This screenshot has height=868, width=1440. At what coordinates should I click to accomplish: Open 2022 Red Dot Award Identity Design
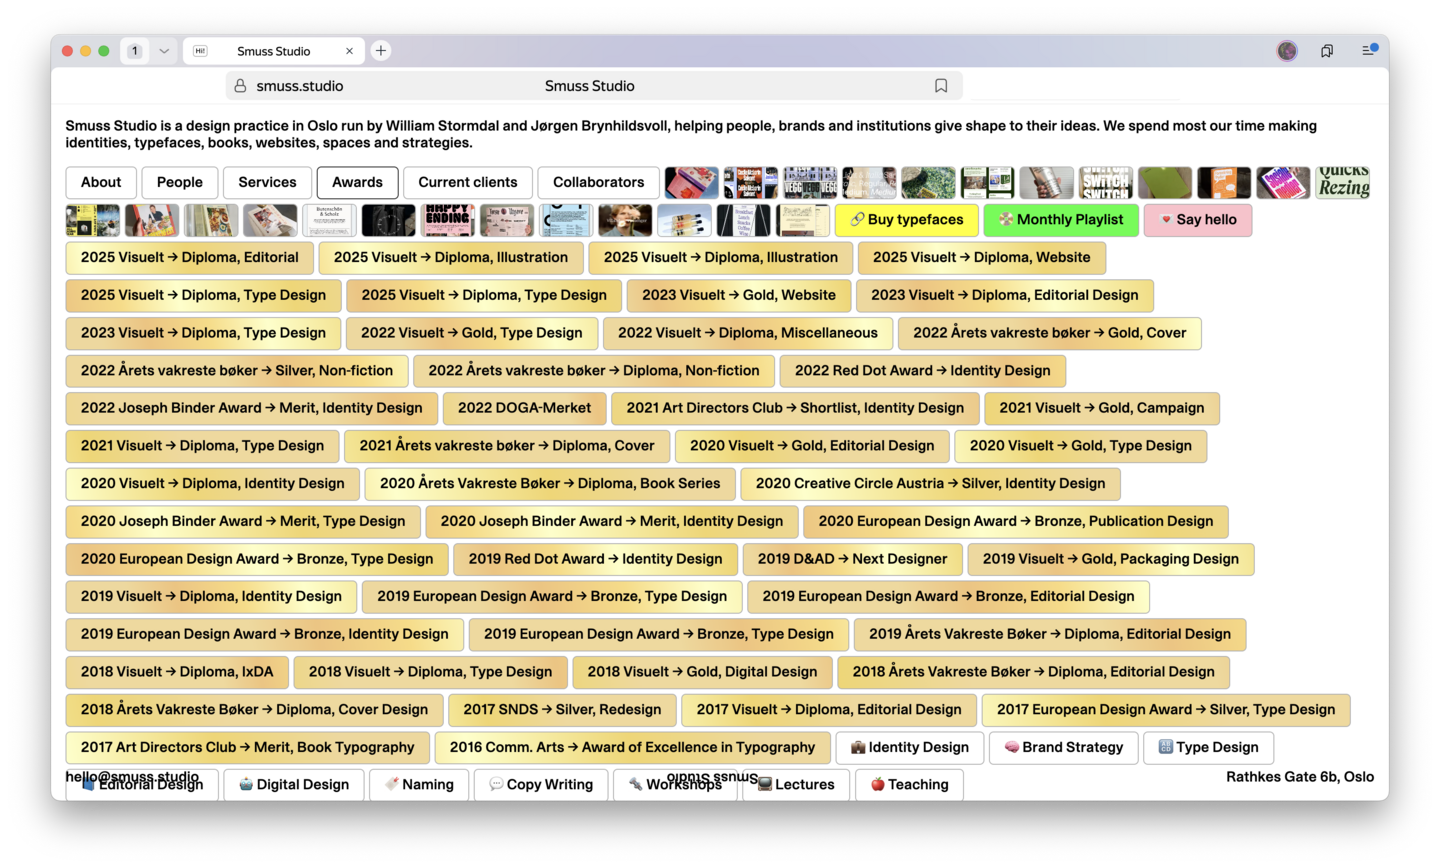click(x=923, y=370)
